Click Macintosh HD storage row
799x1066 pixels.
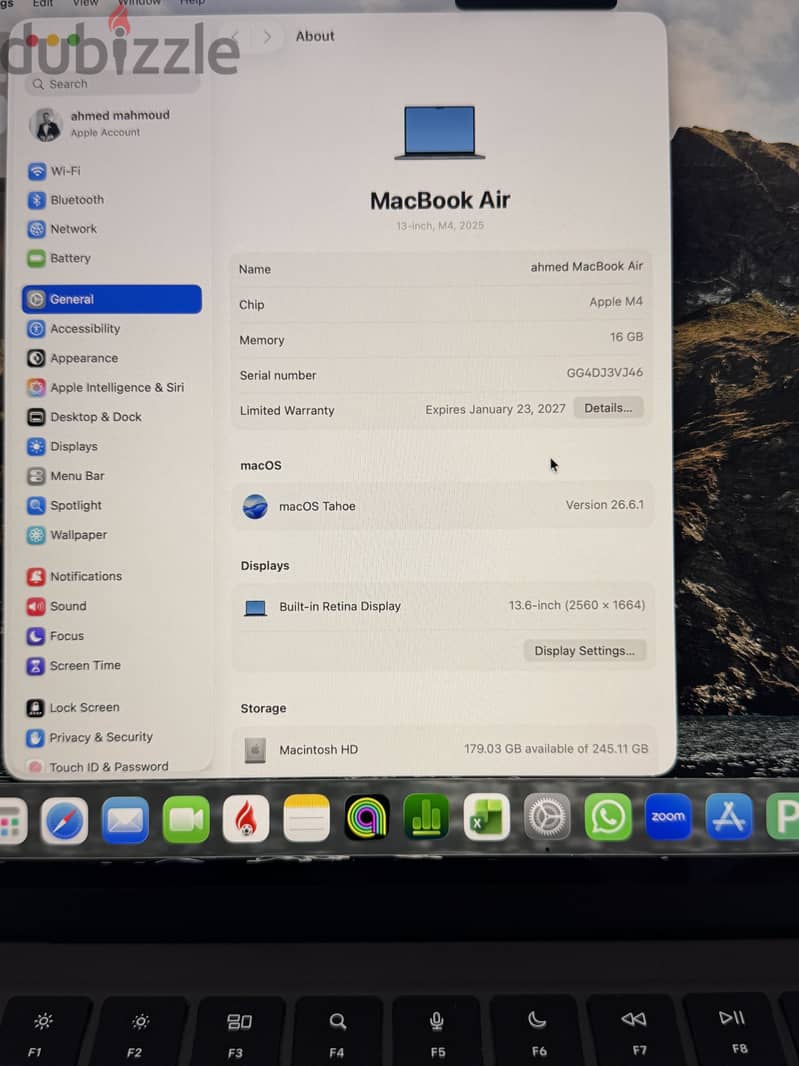pyautogui.click(x=442, y=749)
